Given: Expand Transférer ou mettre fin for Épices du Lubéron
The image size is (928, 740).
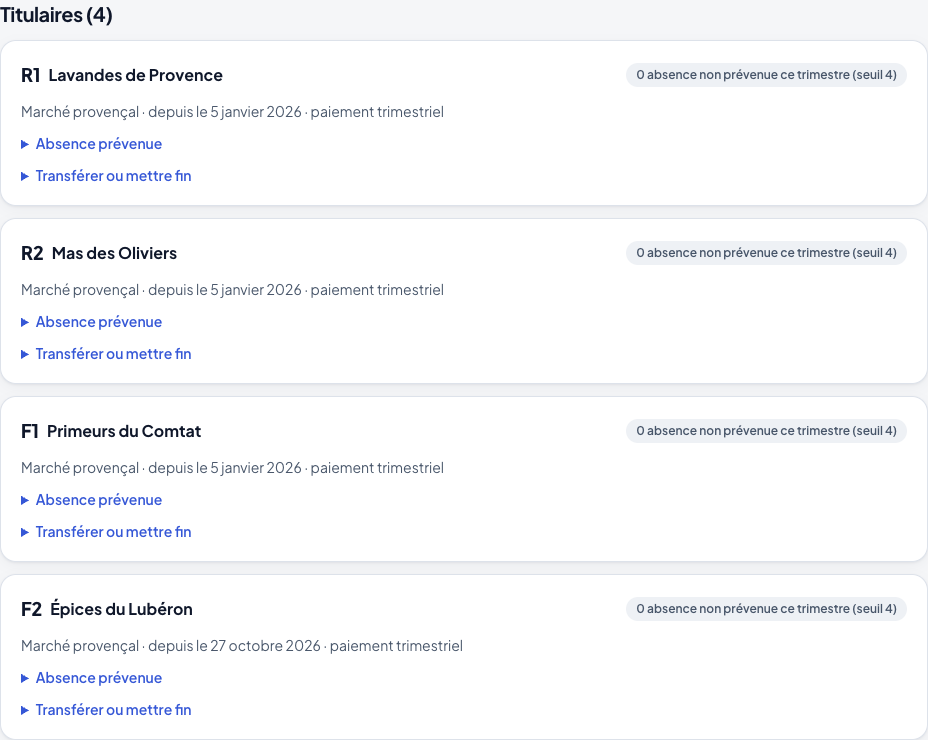Looking at the screenshot, I should click(x=107, y=710).
